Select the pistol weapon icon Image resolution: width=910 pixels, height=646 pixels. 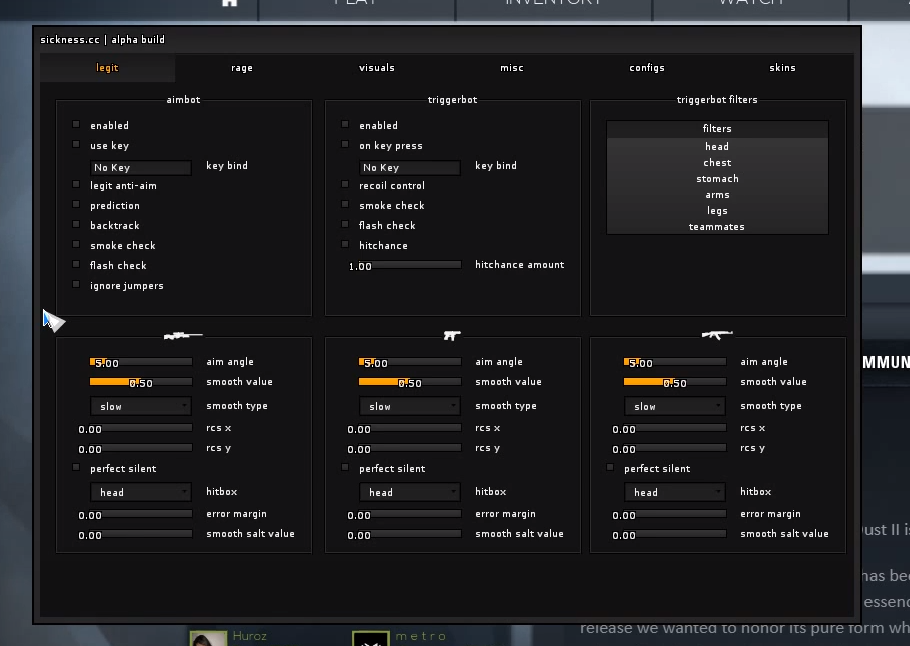[452, 336]
